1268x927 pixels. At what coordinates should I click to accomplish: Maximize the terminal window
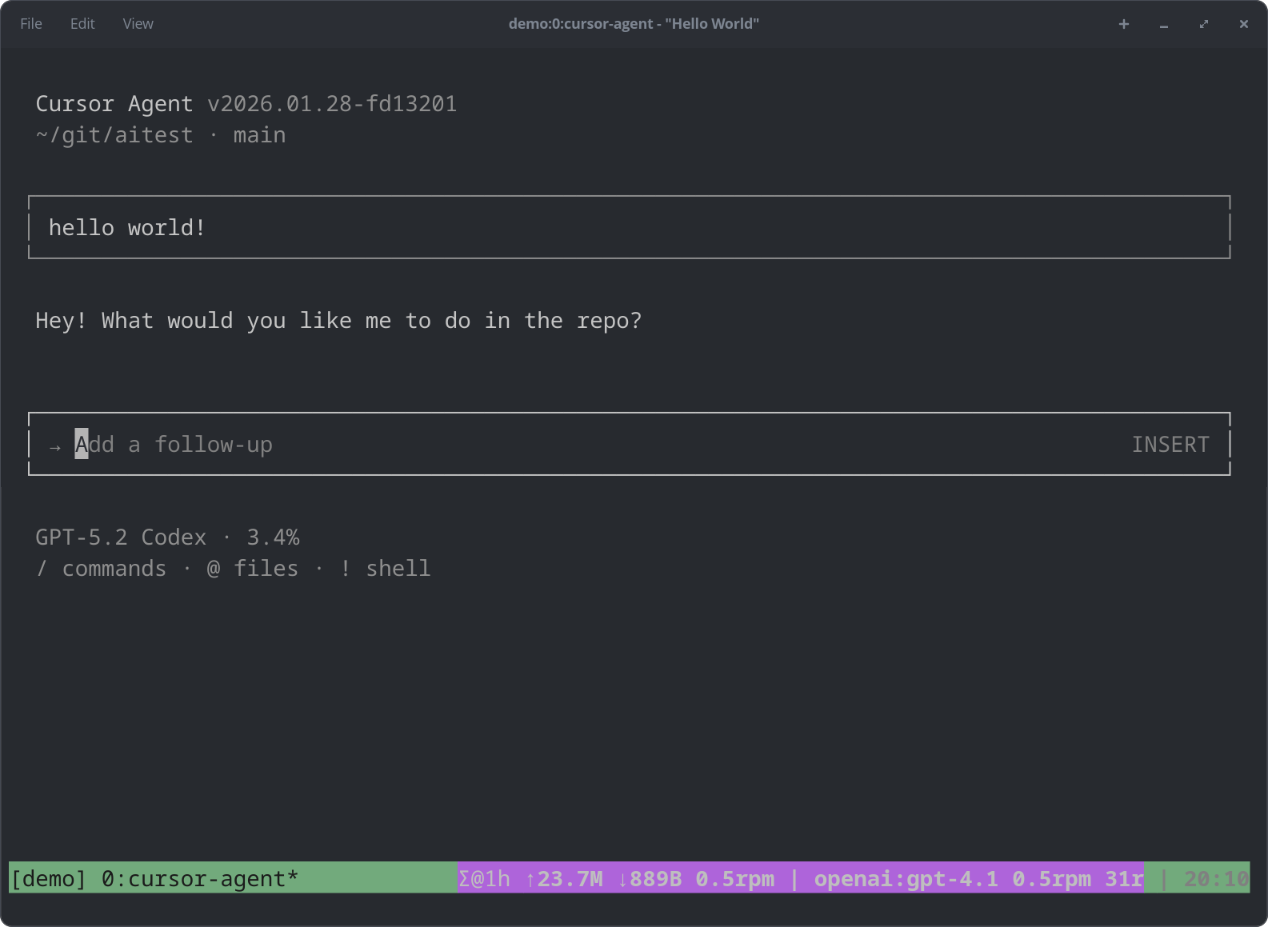(1204, 24)
